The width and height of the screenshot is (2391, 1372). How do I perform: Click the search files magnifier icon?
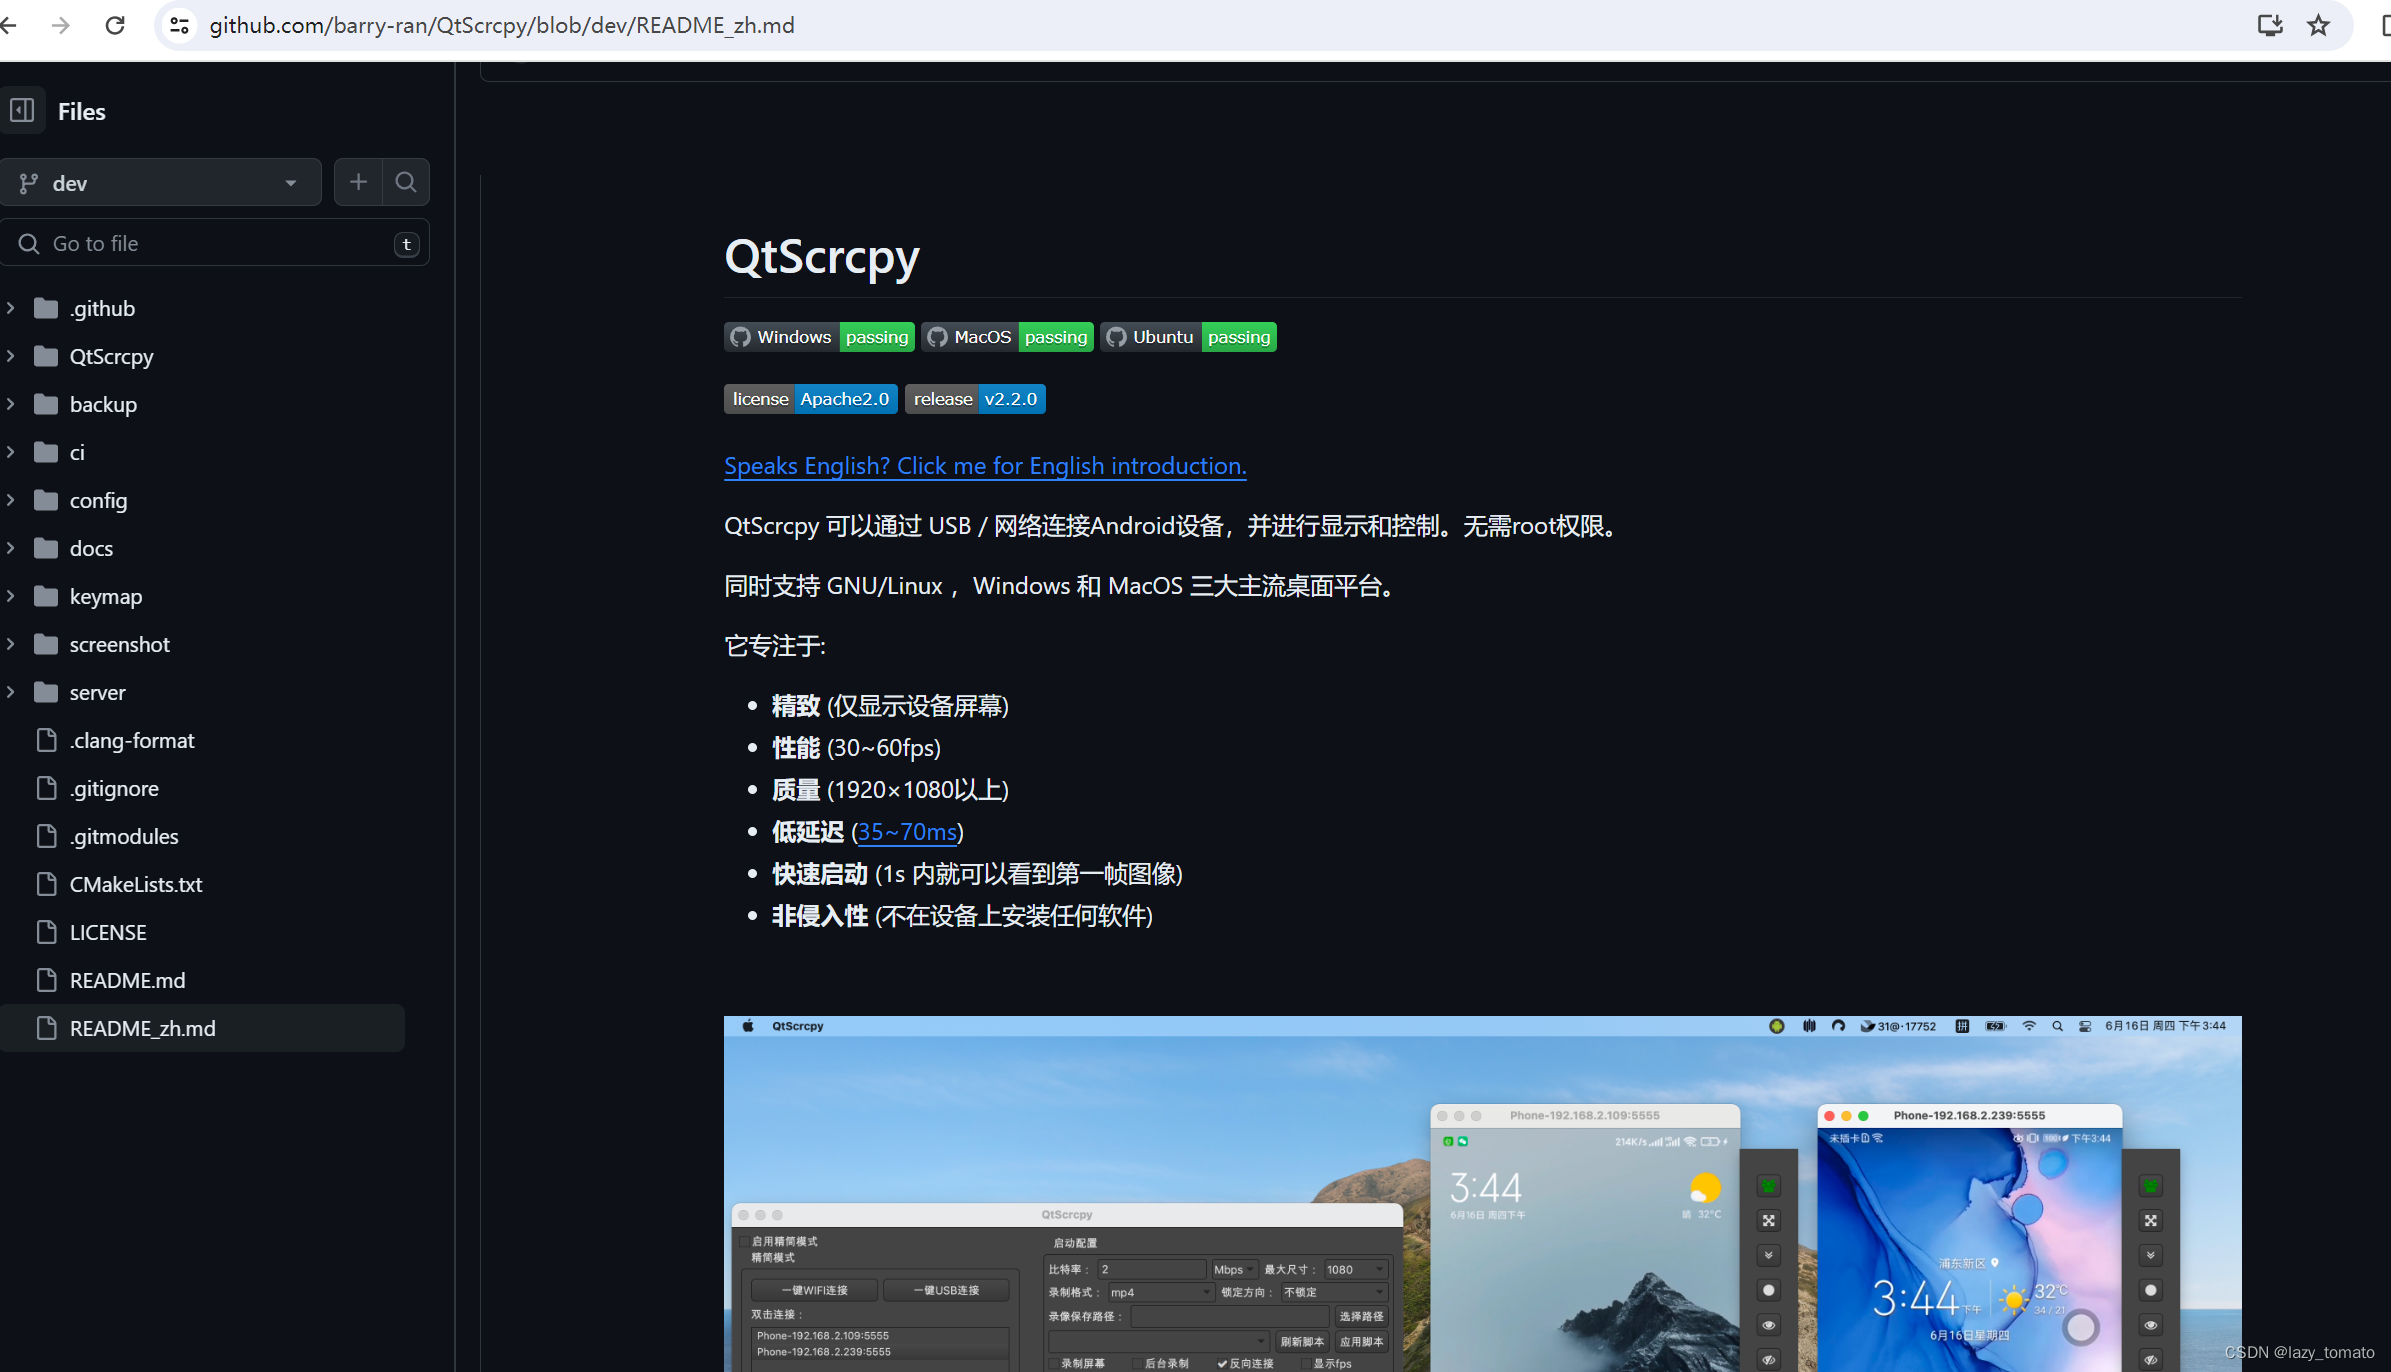tap(405, 182)
